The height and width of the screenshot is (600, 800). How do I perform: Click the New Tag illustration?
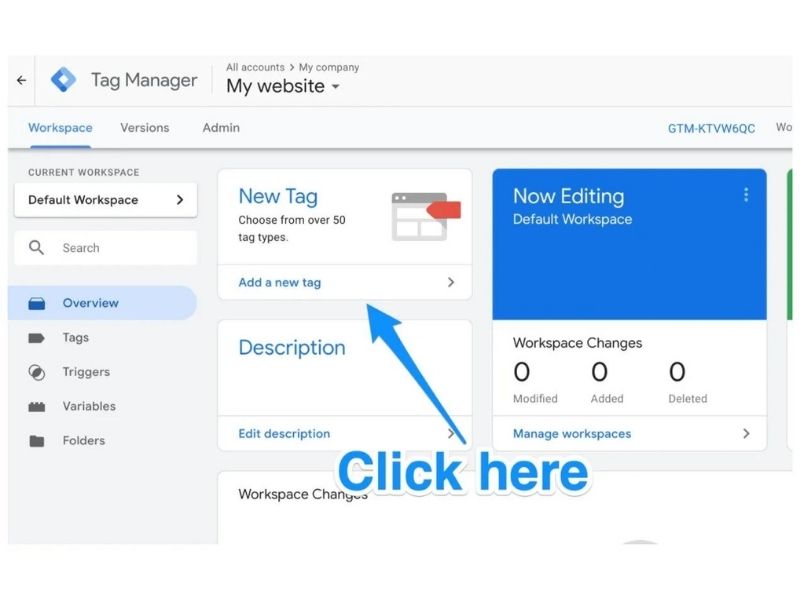pyautogui.click(x=426, y=216)
